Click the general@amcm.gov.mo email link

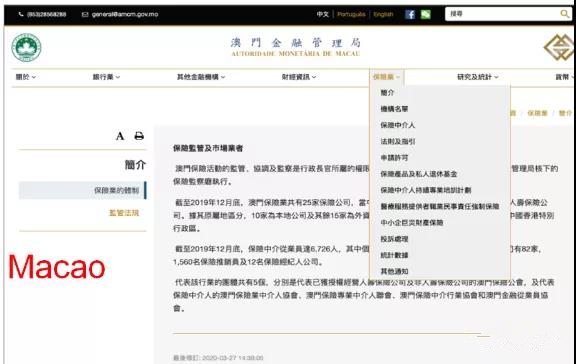coord(125,14)
